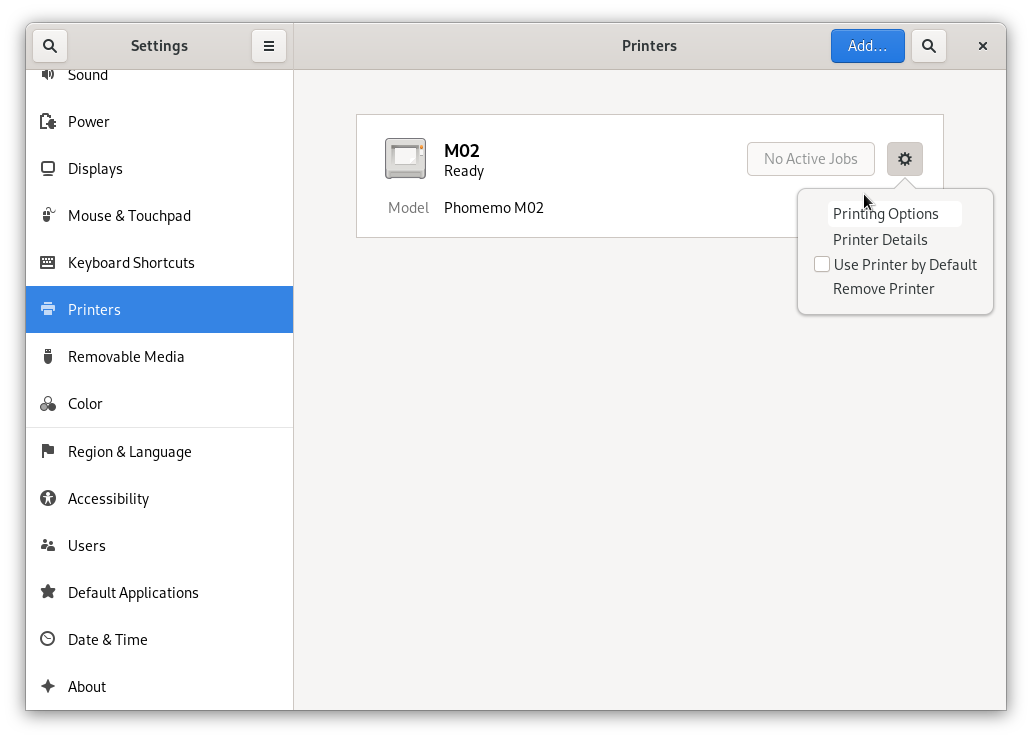Click the Removable Media USB icon

coord(47,357)
